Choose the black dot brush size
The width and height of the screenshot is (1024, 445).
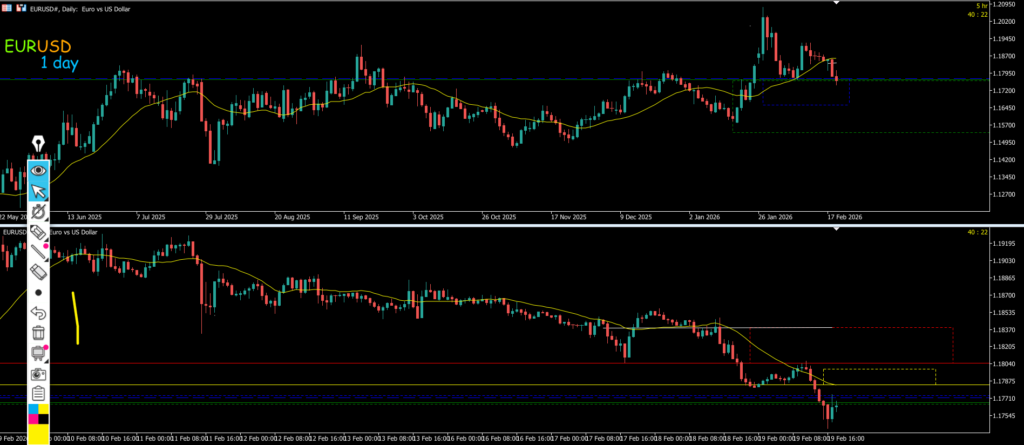point(39,293)
